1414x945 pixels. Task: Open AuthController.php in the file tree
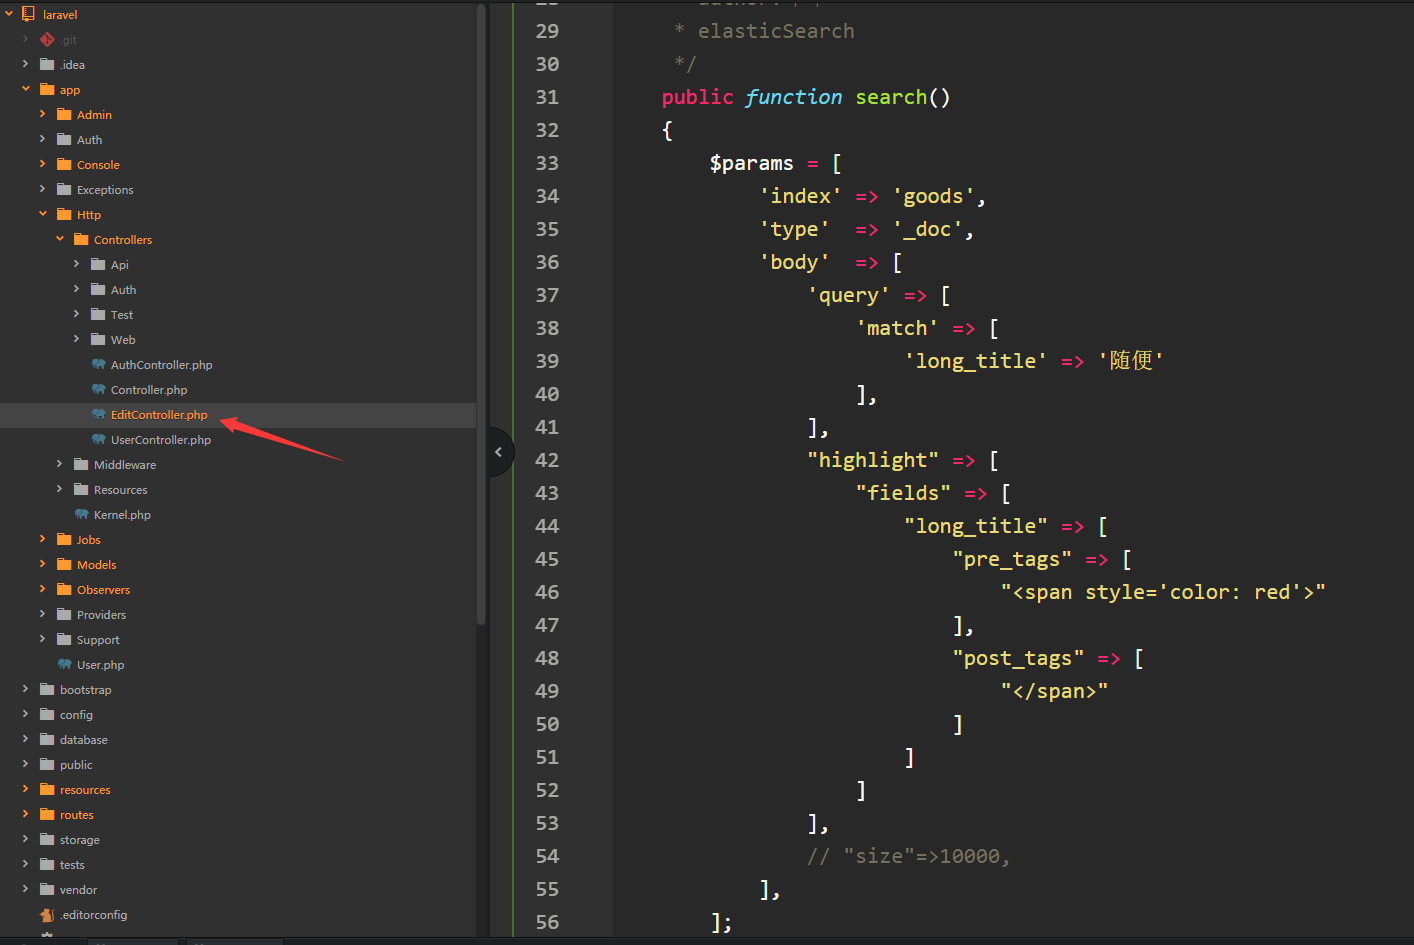(x=161, y=365)
